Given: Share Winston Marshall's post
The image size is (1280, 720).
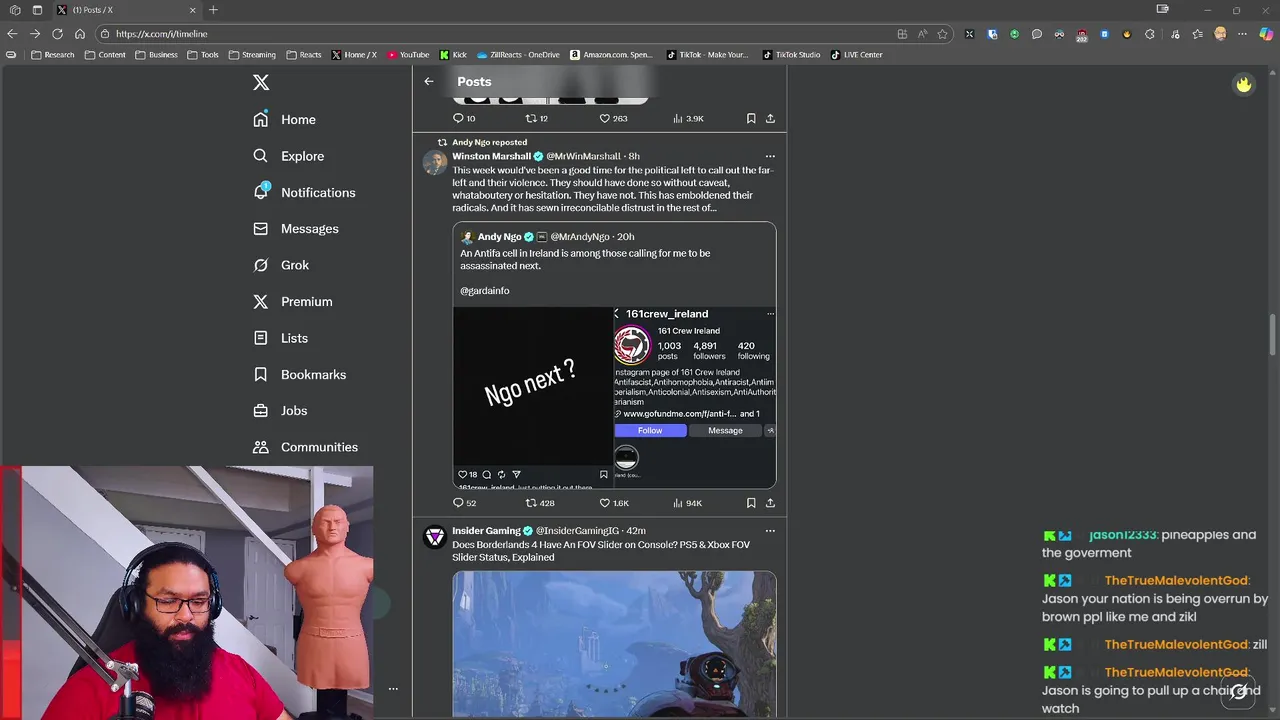Looking at the screenshot, I should (x=770, y=503).
